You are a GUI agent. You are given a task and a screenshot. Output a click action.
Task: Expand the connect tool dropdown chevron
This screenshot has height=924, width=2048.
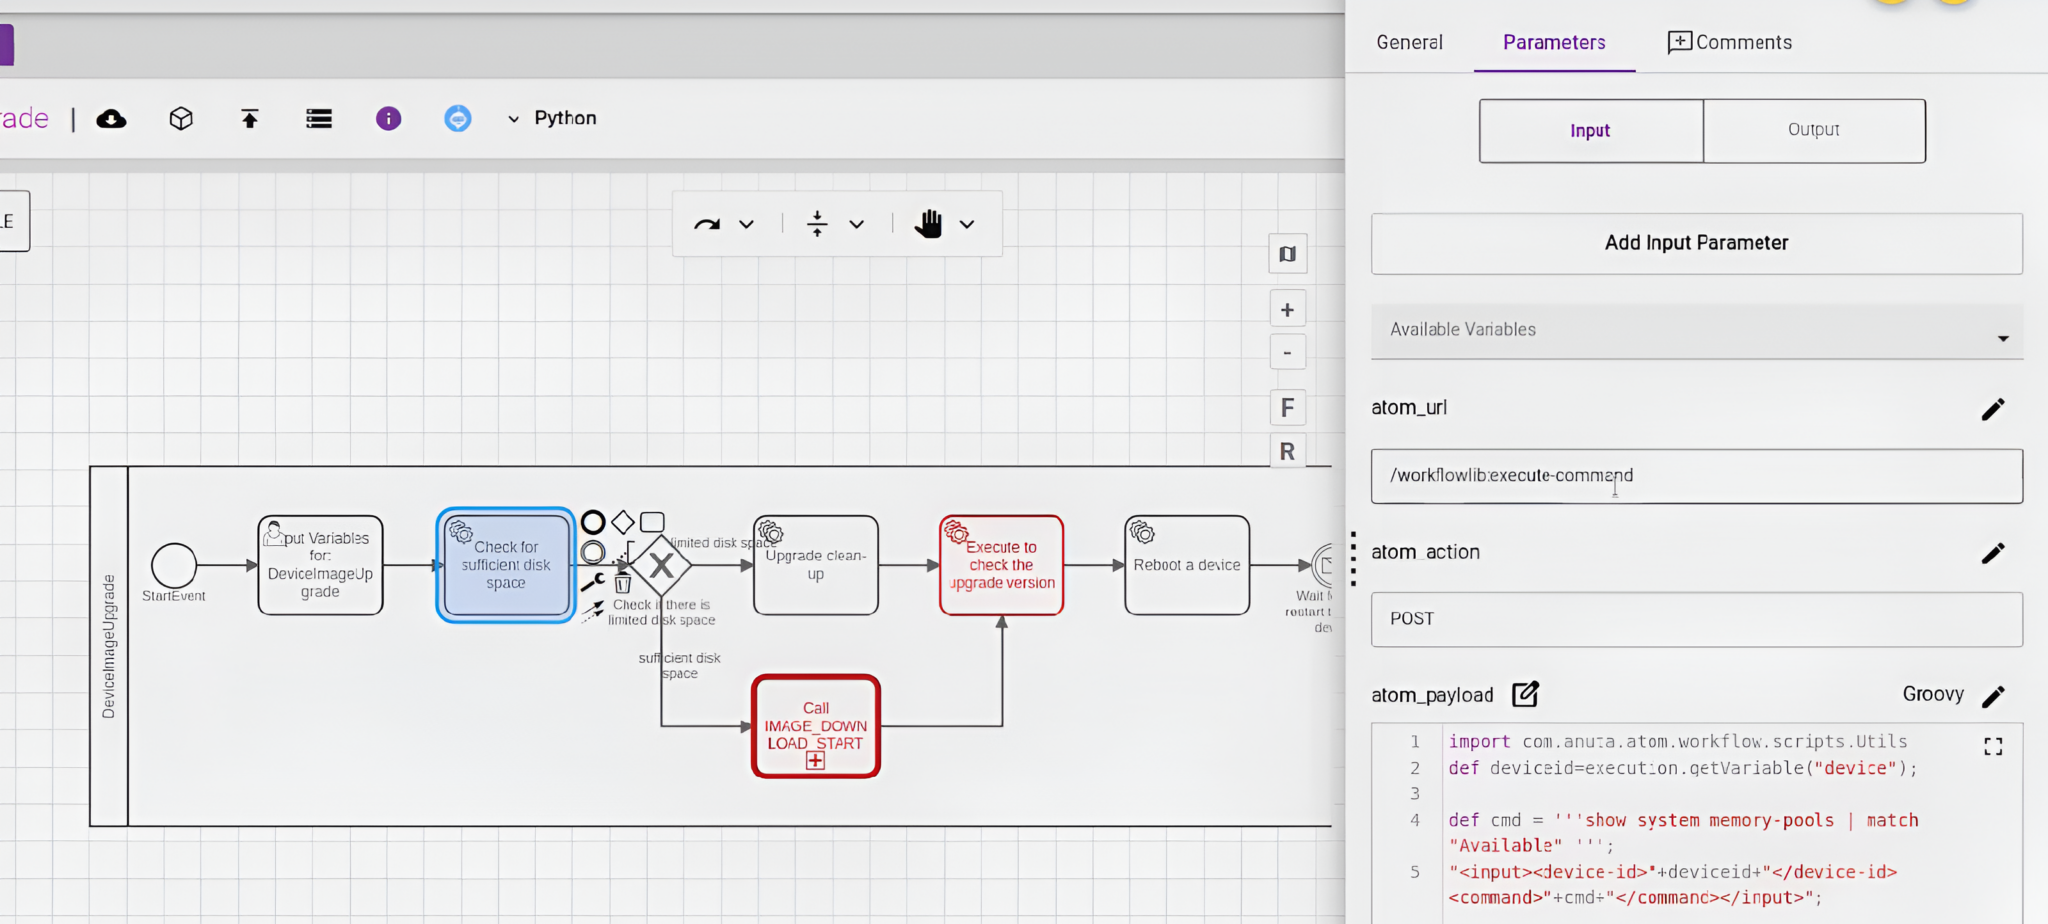click(746, 224)
